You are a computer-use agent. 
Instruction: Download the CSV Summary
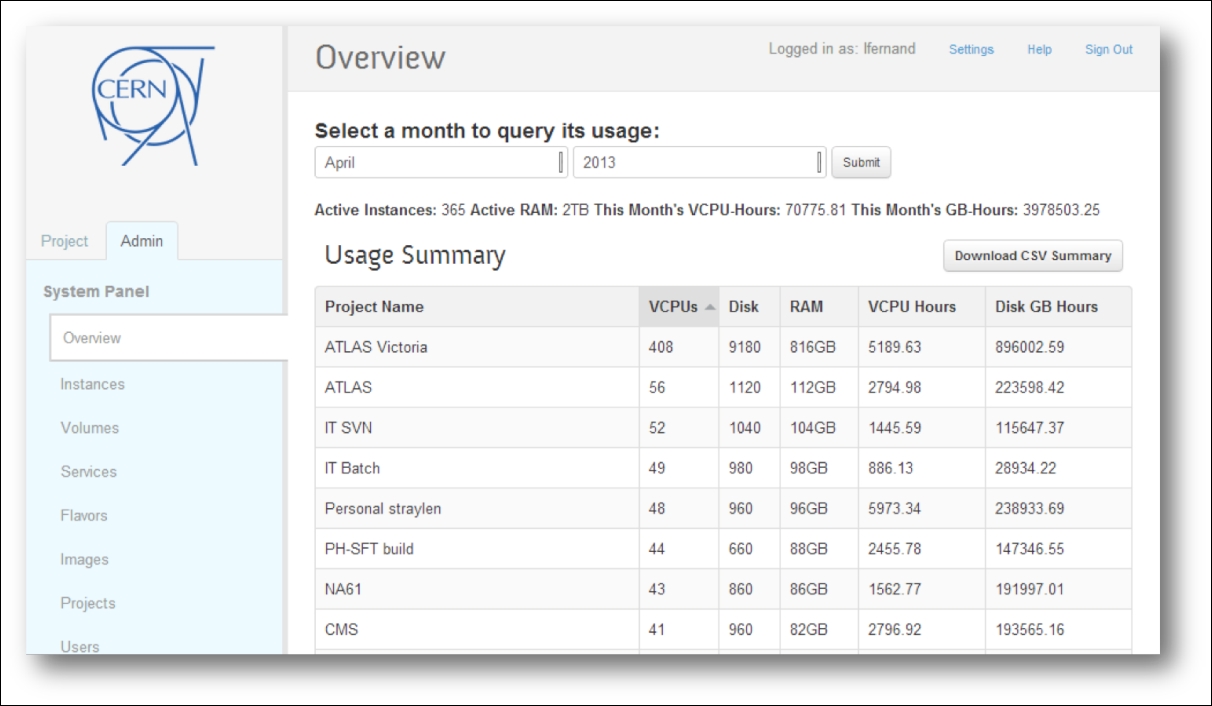[1032, 256]
